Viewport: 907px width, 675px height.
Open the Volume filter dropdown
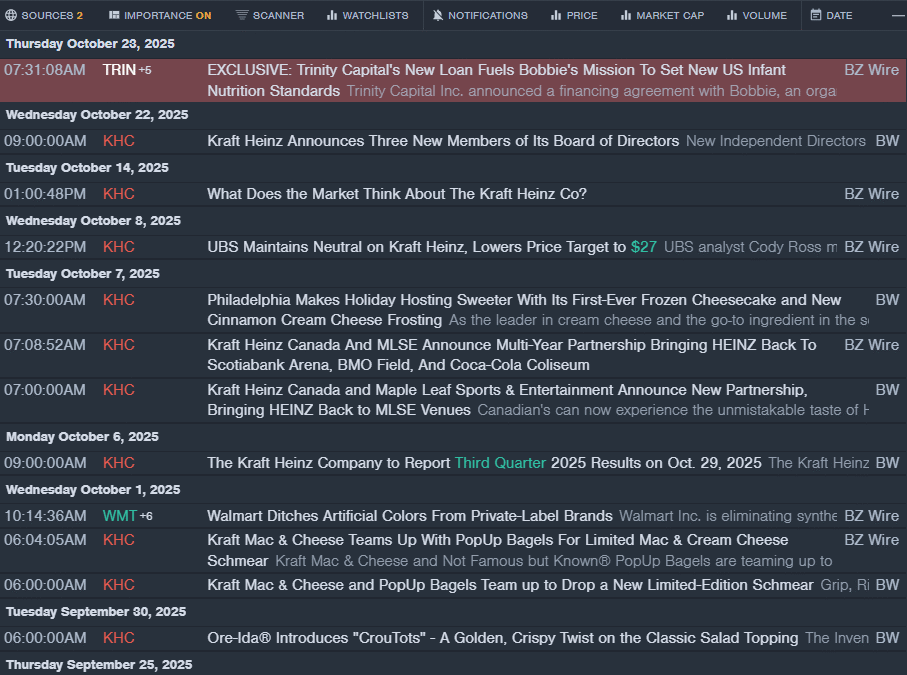tap(757, 15)
